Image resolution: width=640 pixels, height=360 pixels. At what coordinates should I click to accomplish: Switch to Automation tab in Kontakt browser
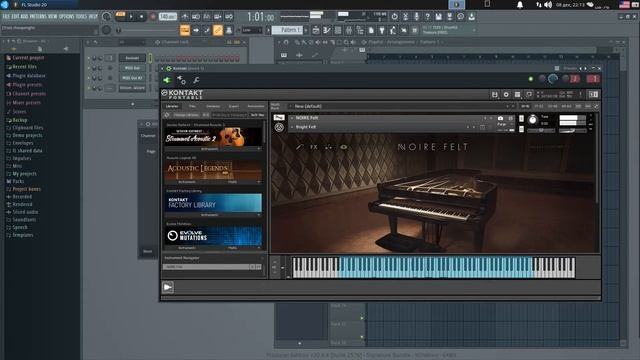click(x=256, y=106)
